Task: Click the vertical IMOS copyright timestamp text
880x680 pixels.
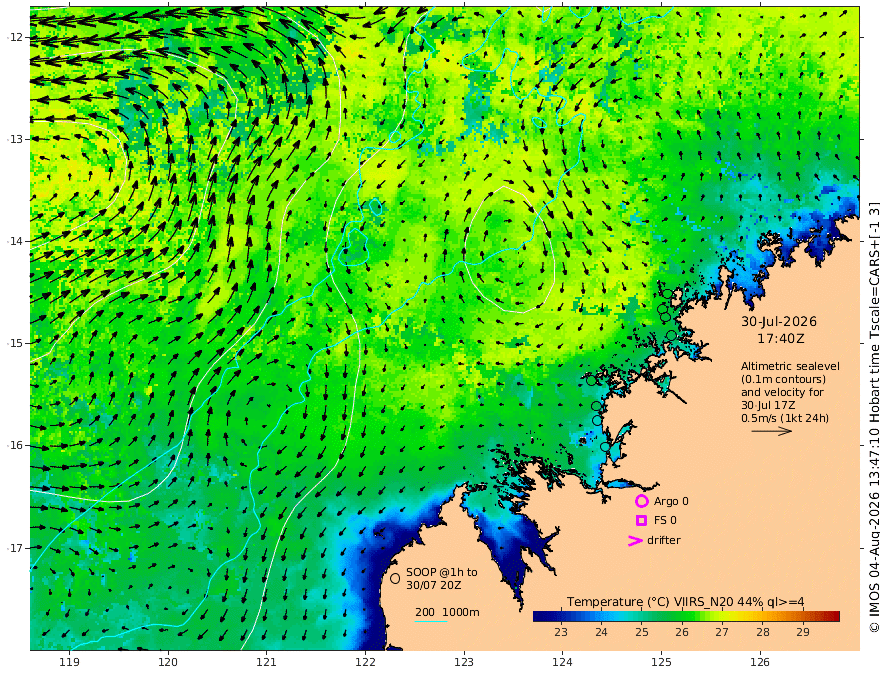Action: (873, 417)
